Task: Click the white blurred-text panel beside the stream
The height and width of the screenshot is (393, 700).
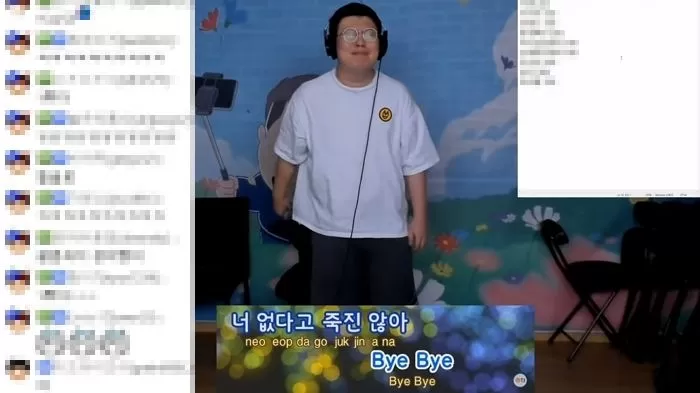Action: tap(608, 98)
